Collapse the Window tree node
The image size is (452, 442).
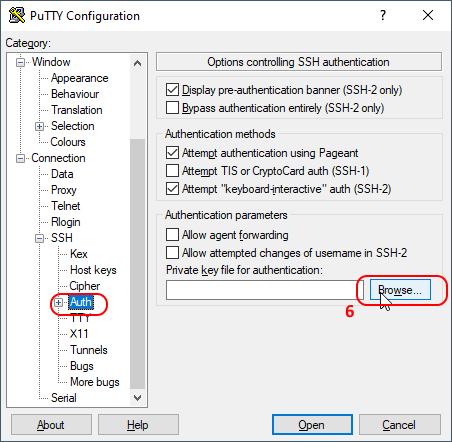[21, 62]
